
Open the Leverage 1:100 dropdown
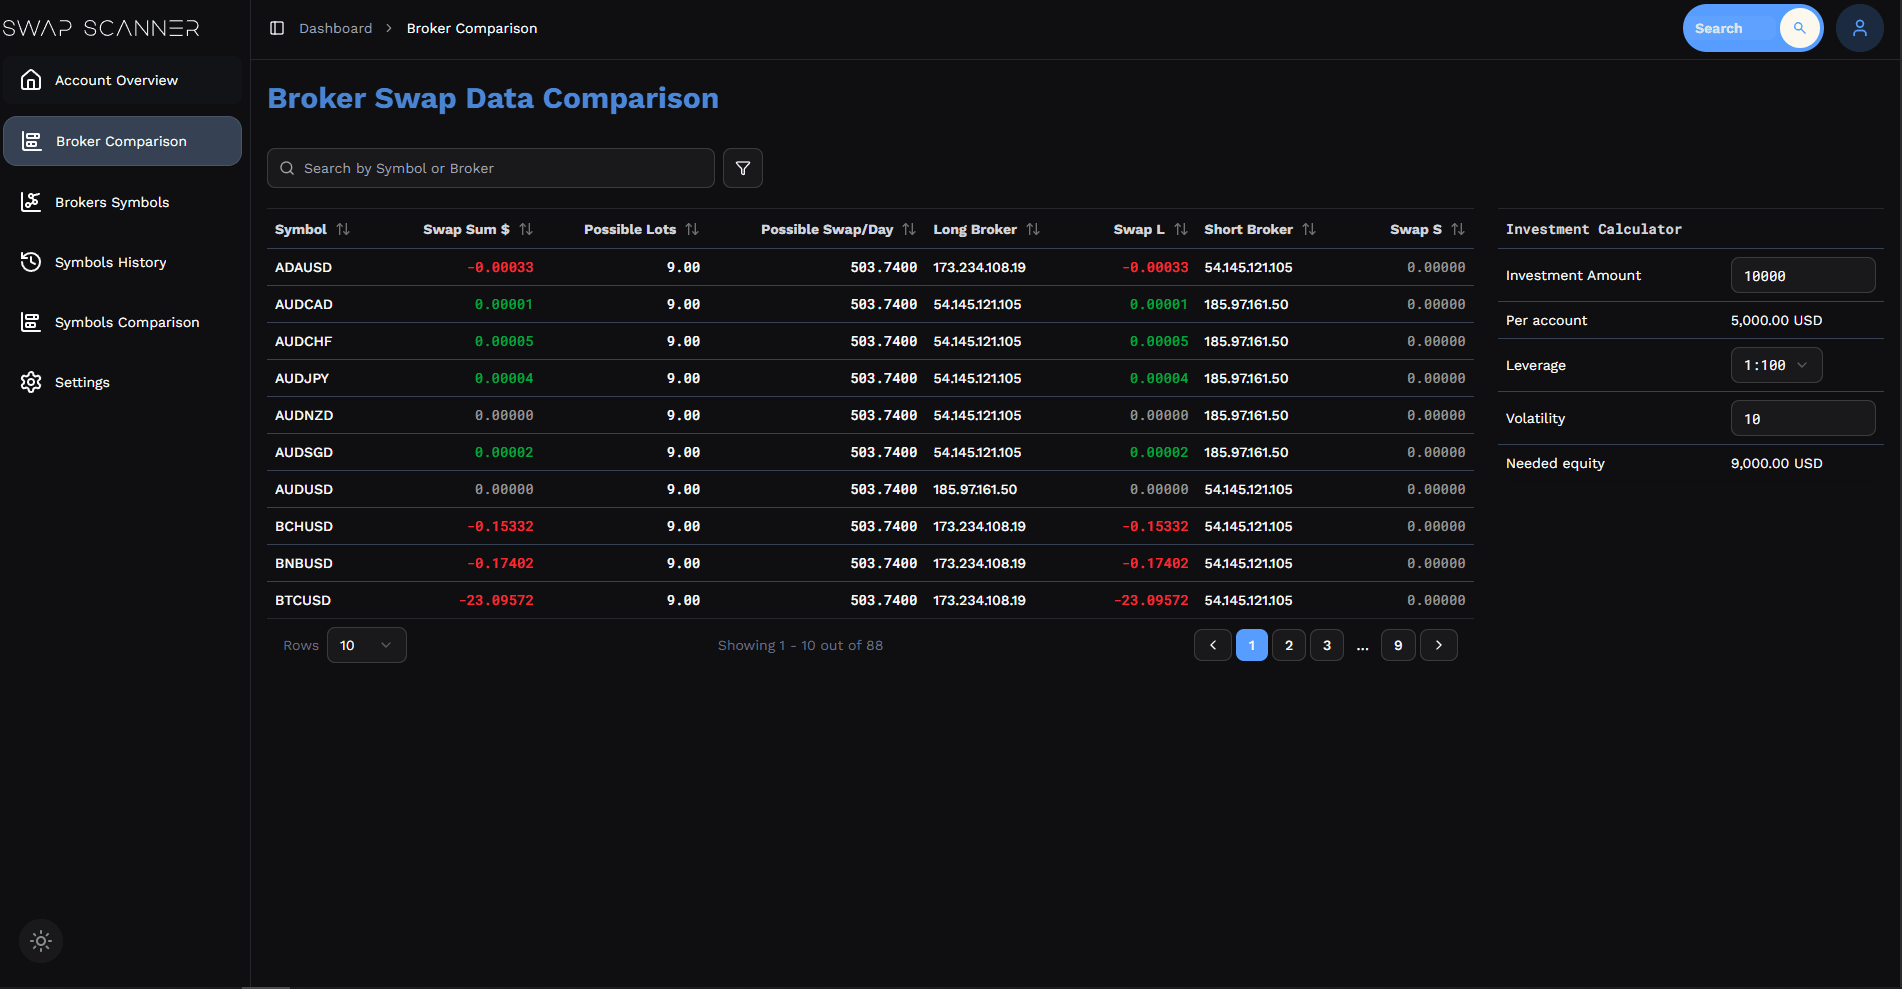point(1776,365)
